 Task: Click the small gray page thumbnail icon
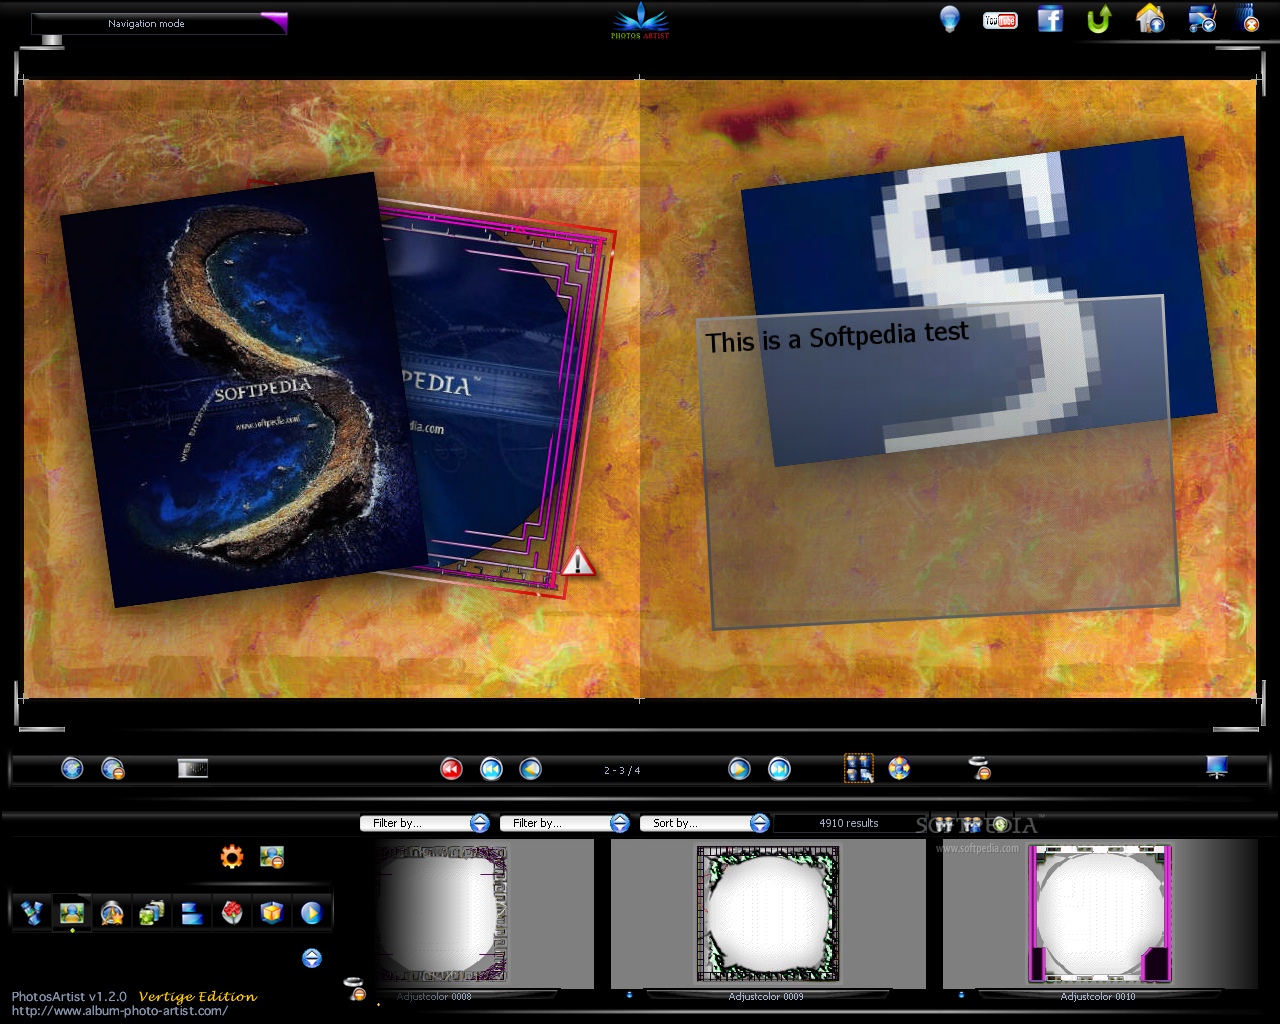pos(193,768)
